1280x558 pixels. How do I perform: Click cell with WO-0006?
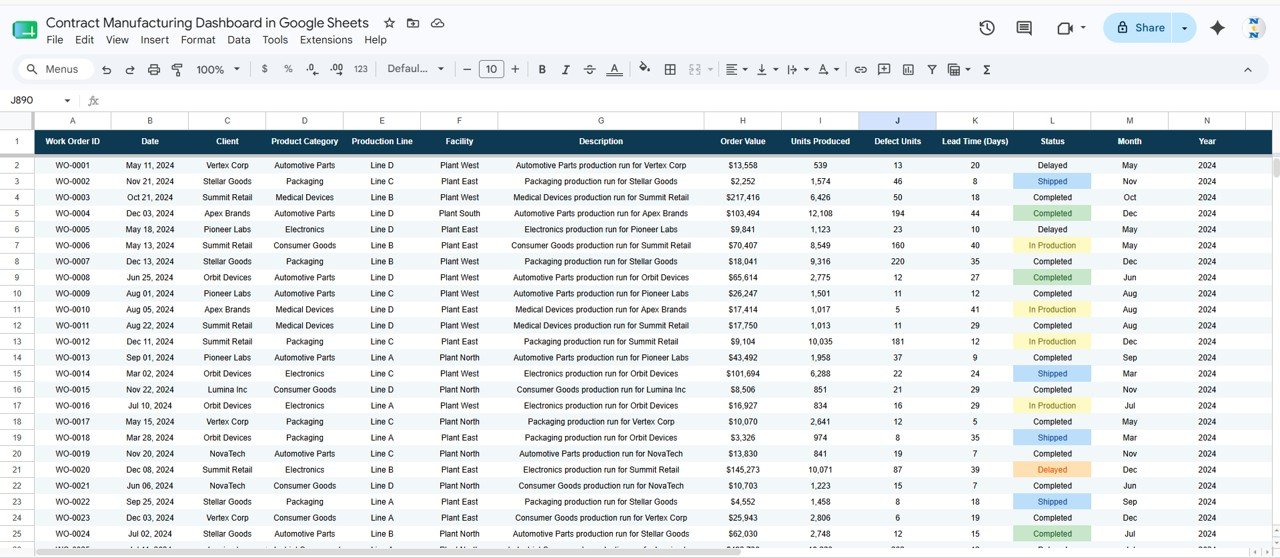point(72,246)
